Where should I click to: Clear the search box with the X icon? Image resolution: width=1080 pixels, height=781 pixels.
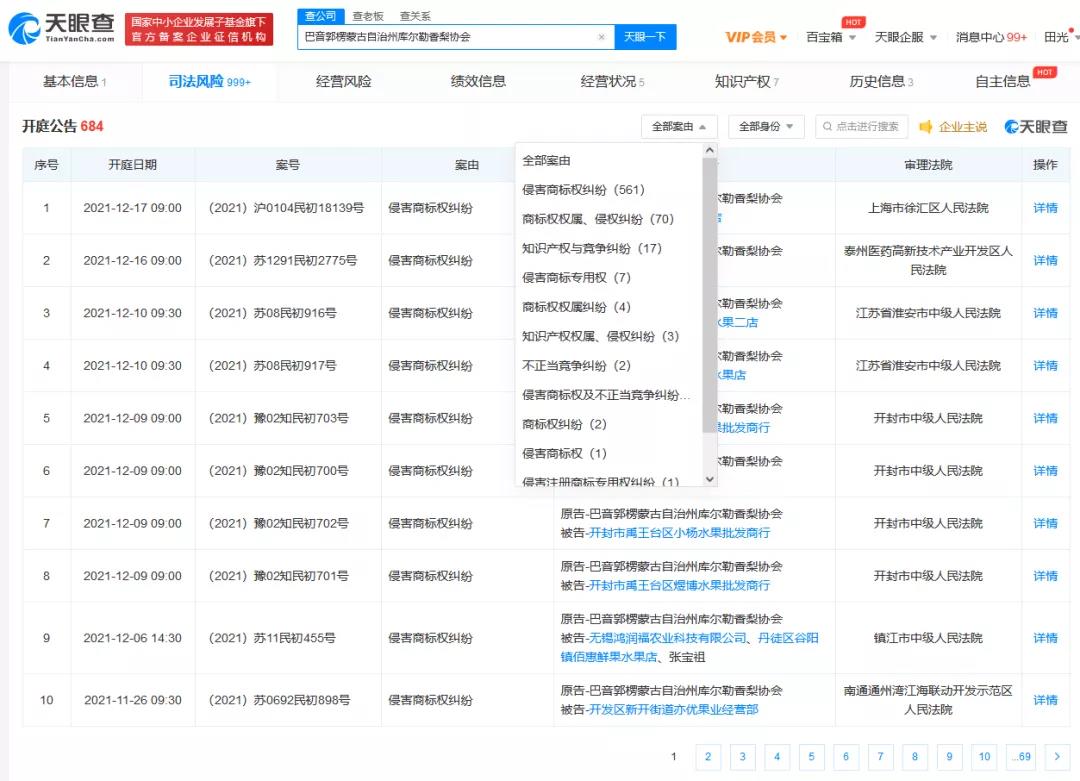601,37
